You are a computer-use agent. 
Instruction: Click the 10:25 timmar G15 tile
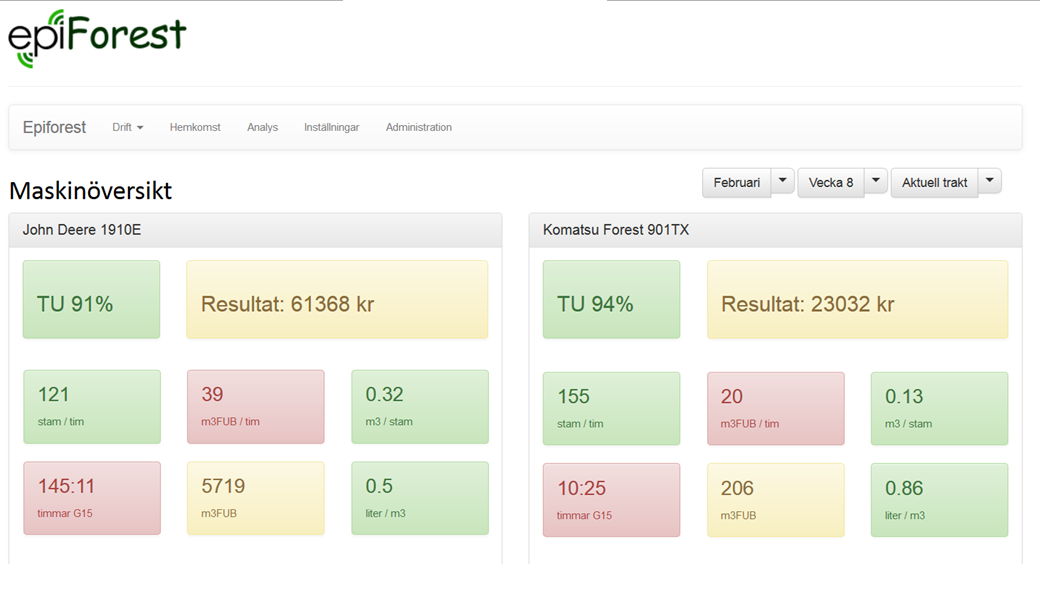[612, 500]
